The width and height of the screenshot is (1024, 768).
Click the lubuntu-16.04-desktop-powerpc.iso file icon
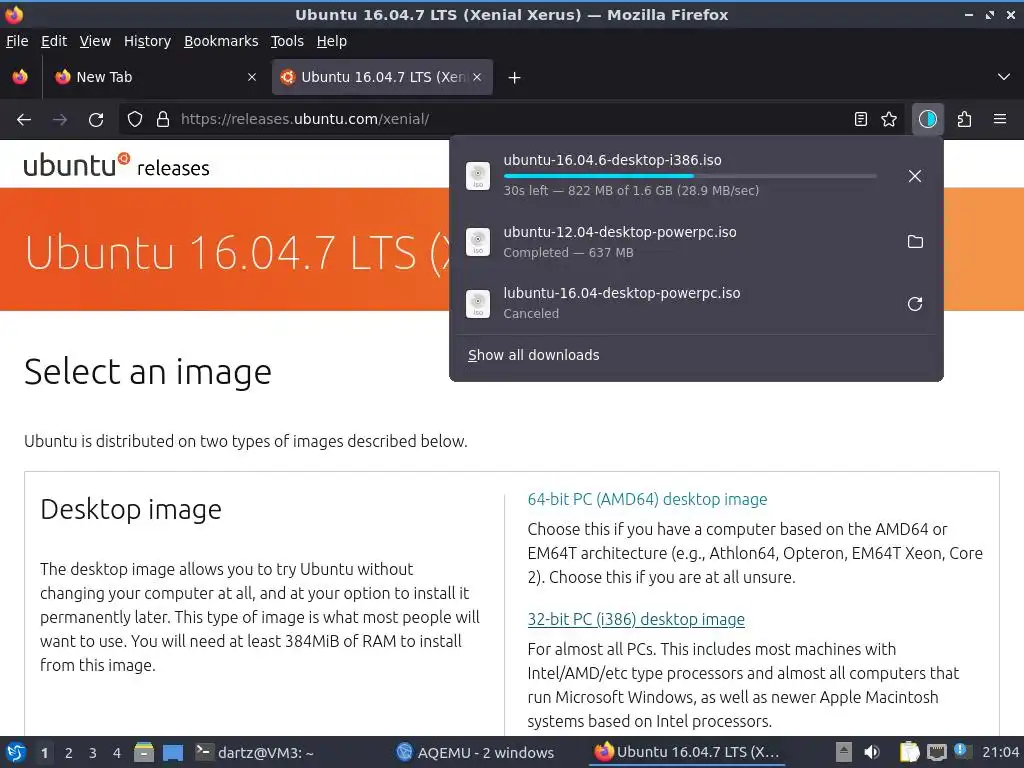(478, 304)
